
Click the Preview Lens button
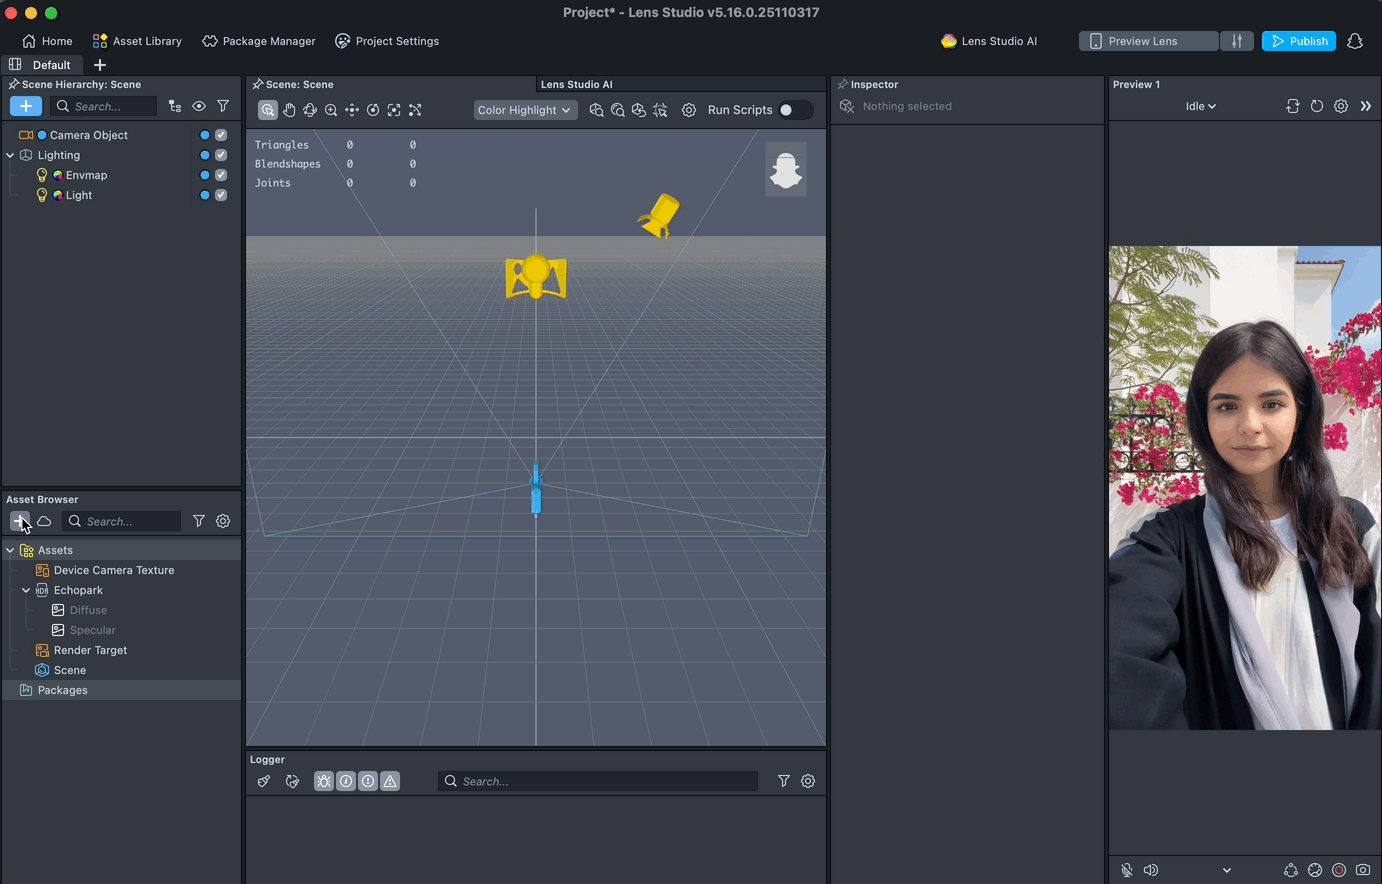tap(1148, 41)
